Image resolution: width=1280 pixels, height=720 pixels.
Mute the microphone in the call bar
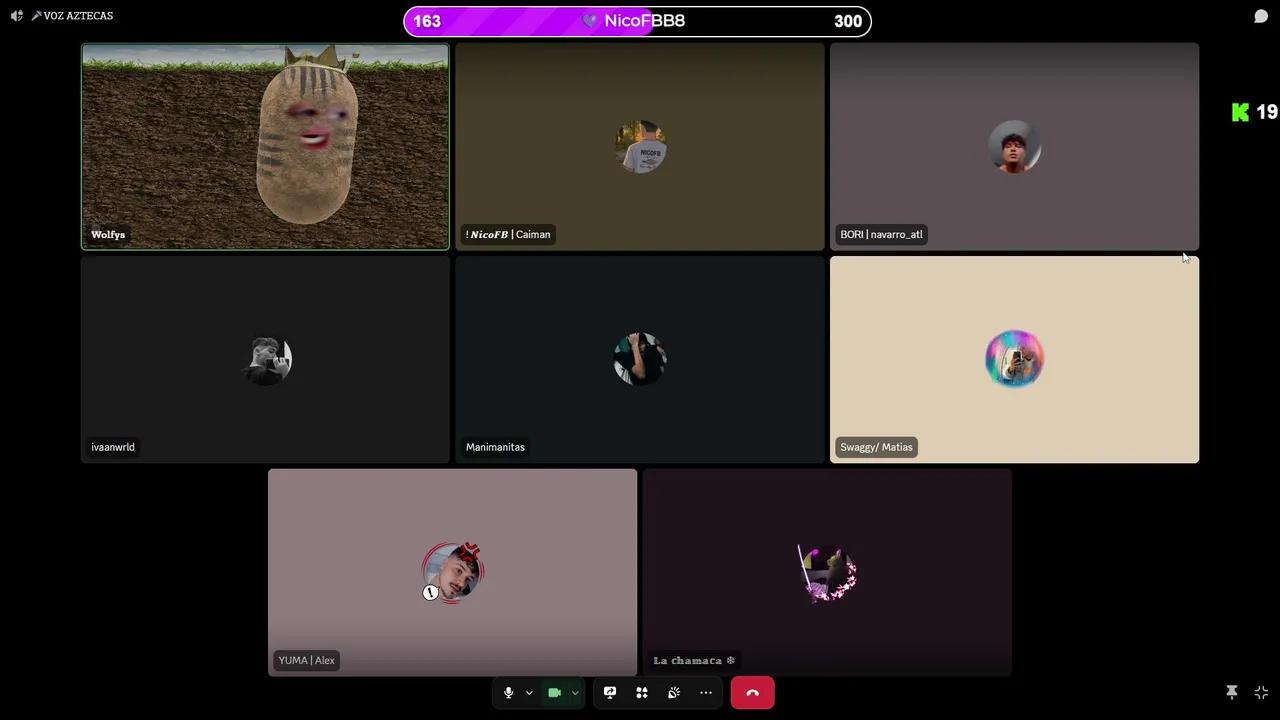(x=508, y=693)
